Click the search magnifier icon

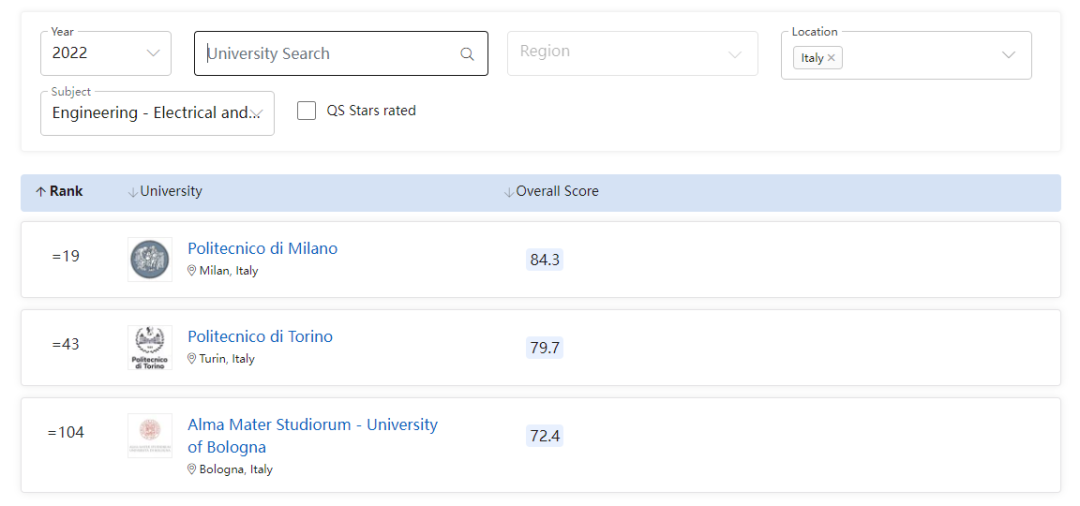[467, 54]
